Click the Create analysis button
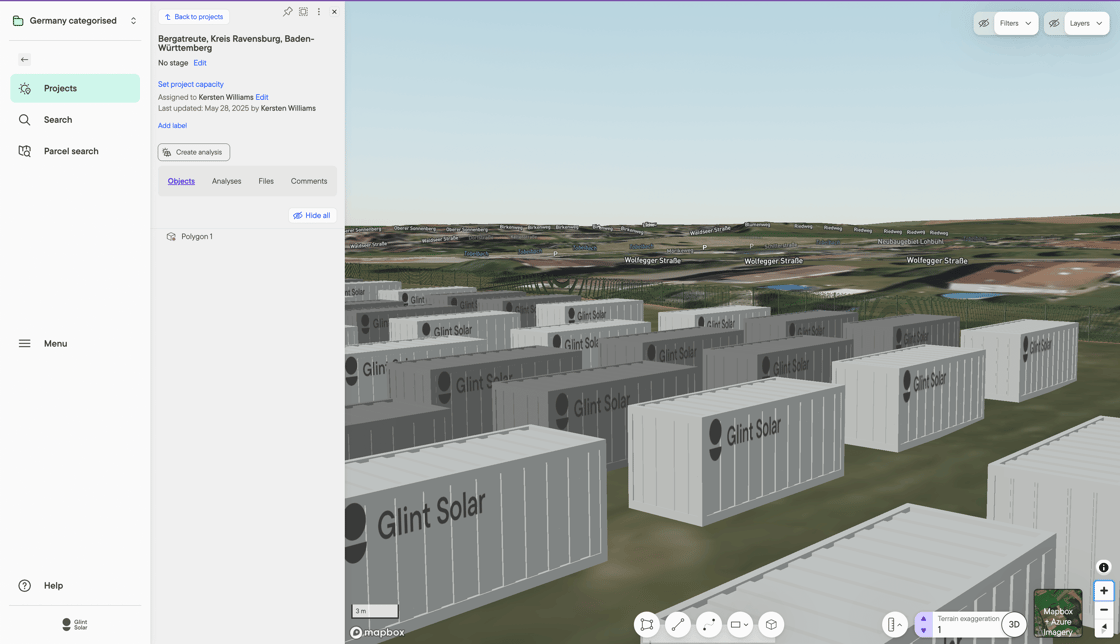 tap(194, 152)
